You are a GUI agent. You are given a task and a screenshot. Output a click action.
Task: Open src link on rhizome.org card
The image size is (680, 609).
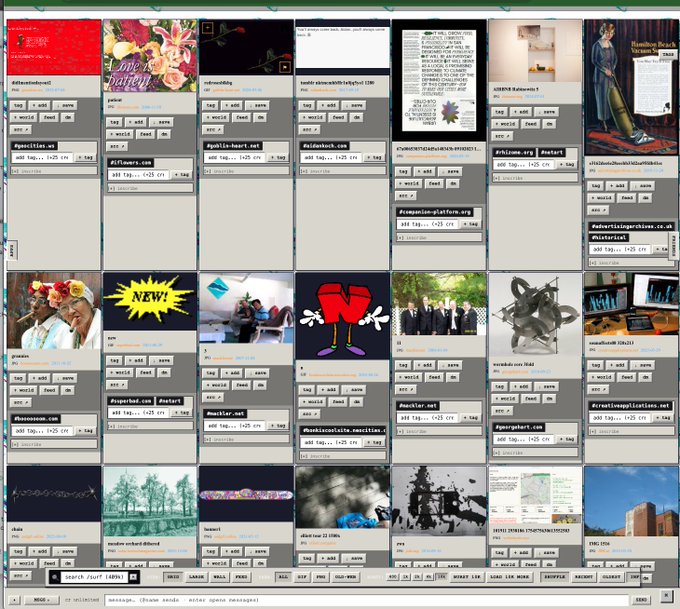point(501,136)
